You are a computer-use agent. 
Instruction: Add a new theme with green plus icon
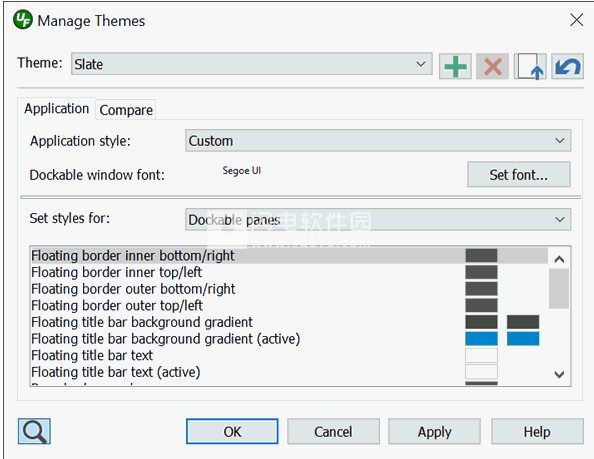coord(455,66)
